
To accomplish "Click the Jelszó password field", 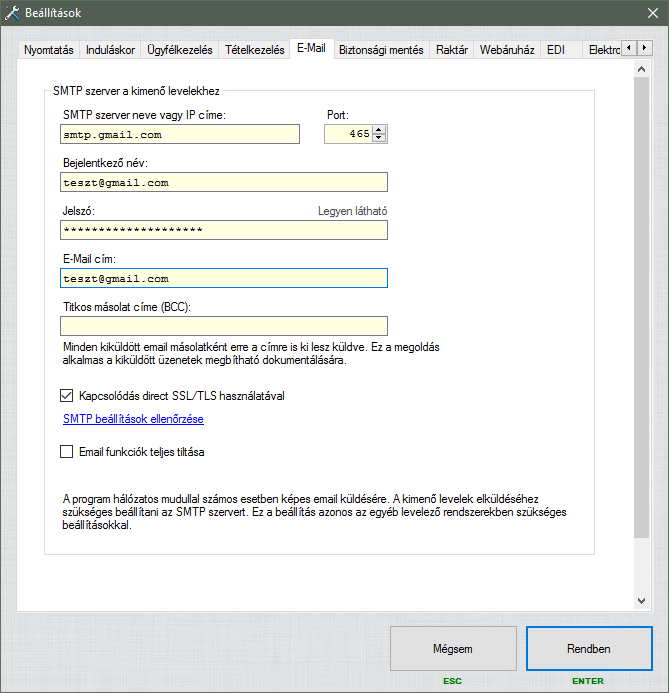I will [224, 230].
